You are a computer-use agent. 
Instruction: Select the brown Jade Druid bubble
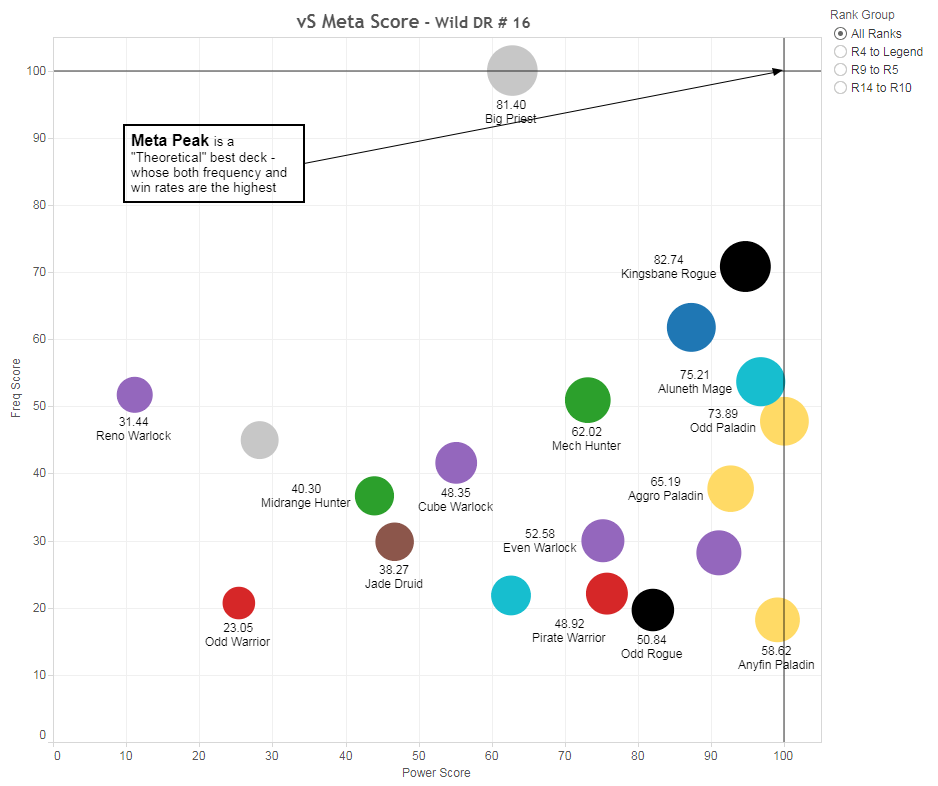coord(394,541)
